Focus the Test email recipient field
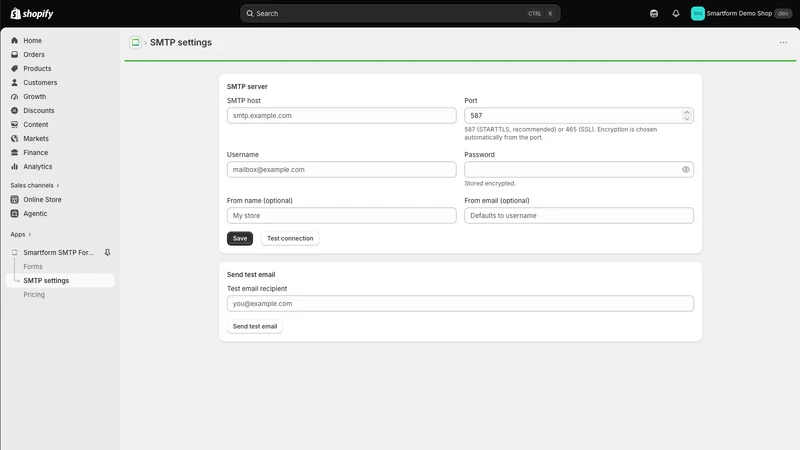The image size is (800, 450). point(460,304)
